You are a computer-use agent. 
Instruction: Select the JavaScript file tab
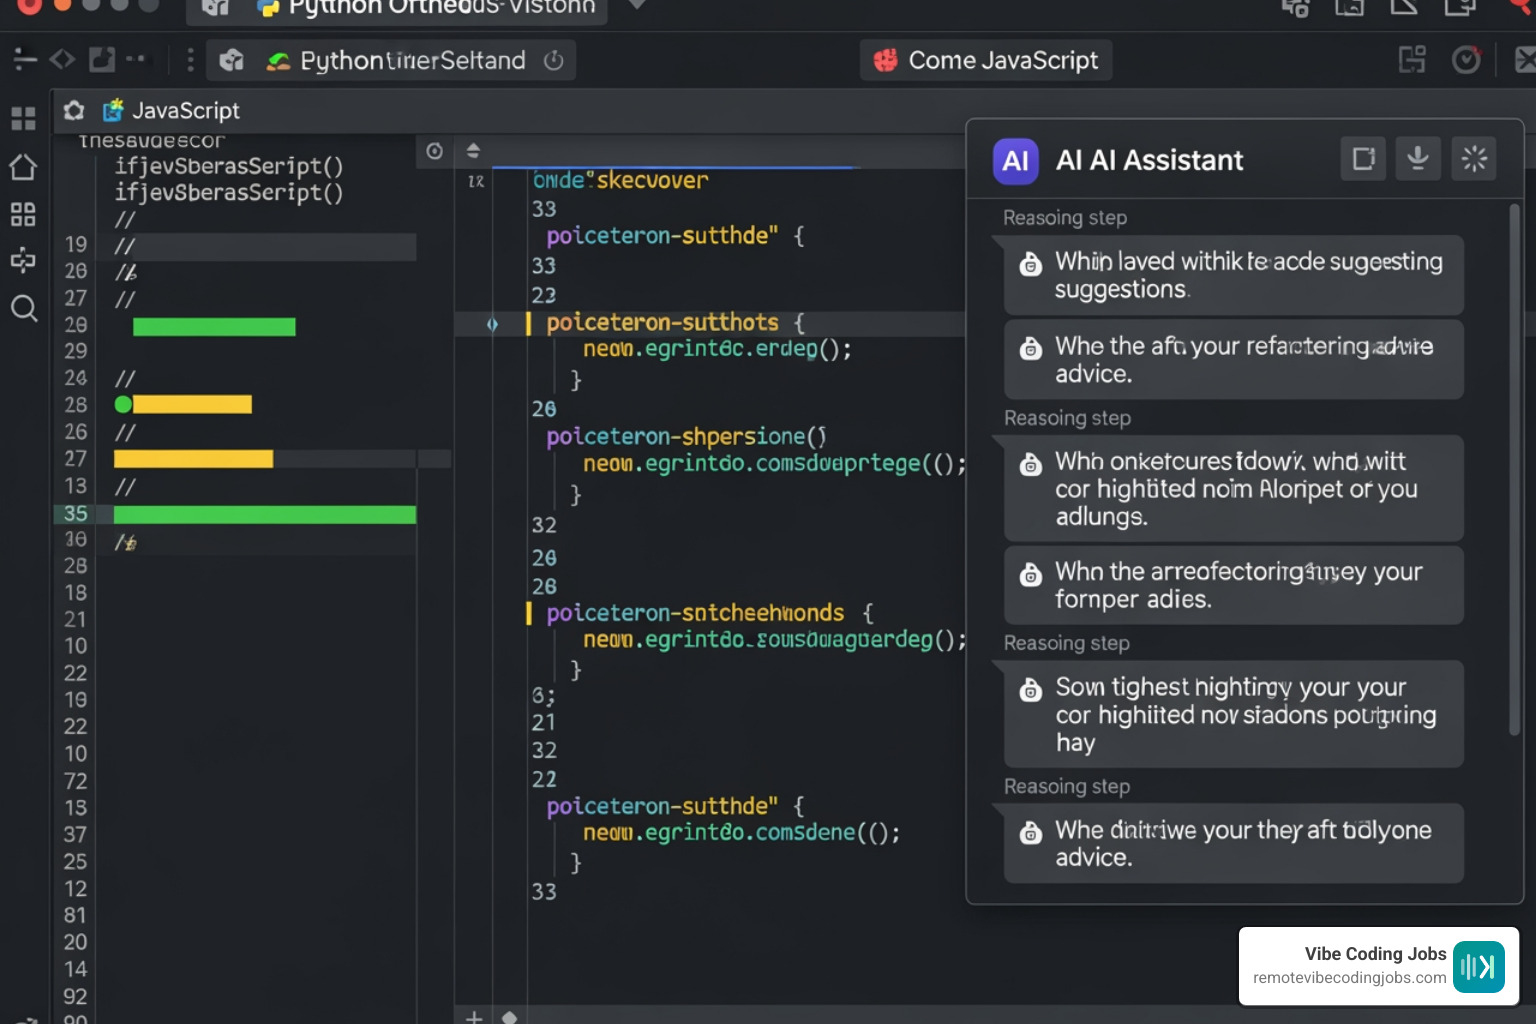click(171, 110)
